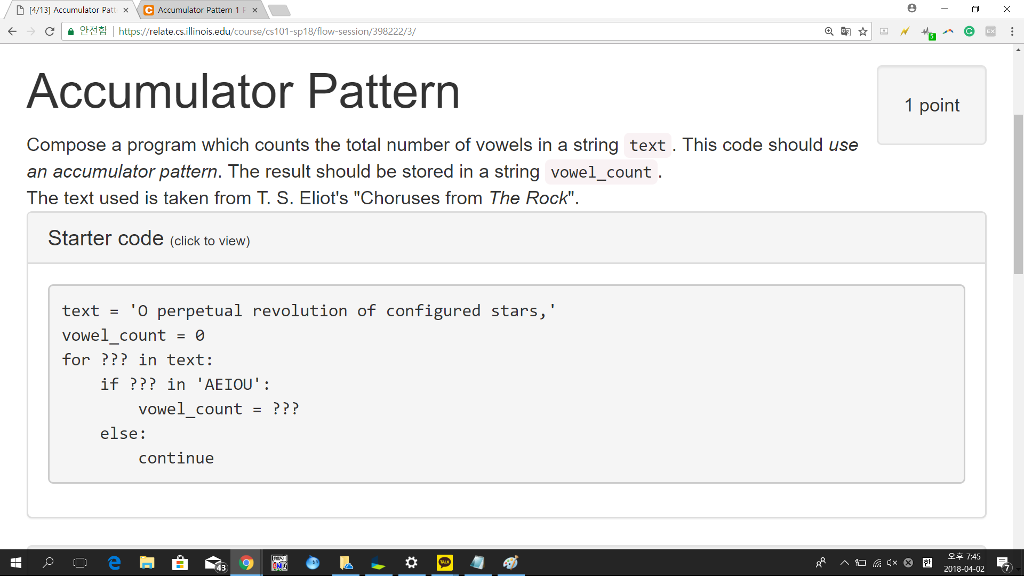Image resolution: width=1024 pixels, height=576 pixels.
Task: Click the translate page icon
Action: [x=846, y=32]
